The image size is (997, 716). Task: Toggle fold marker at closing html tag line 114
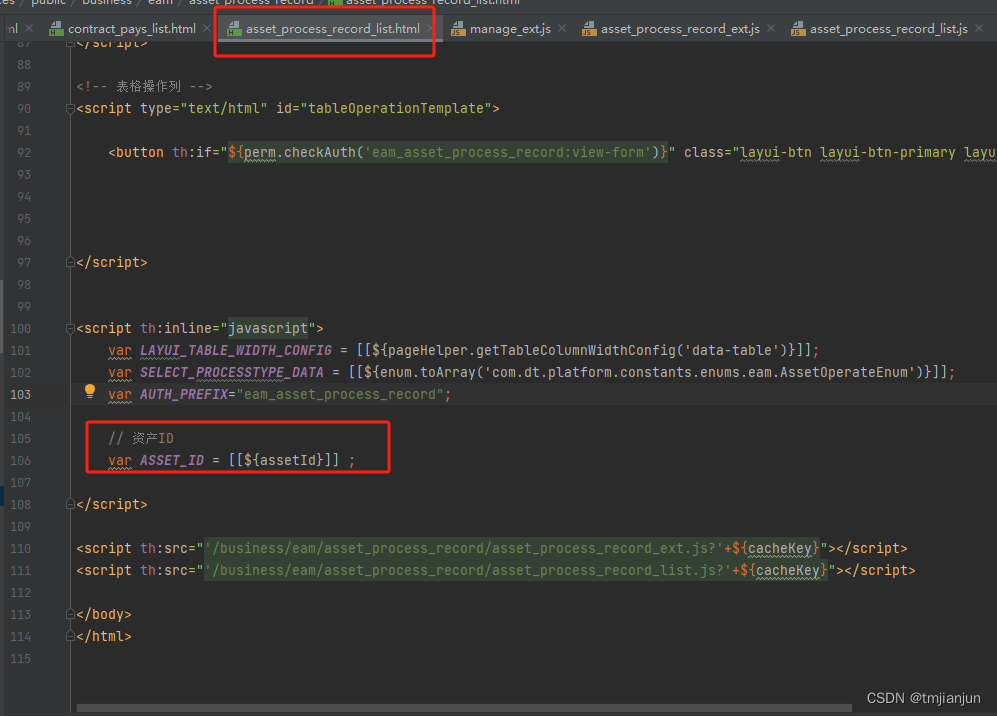[70, 637]
